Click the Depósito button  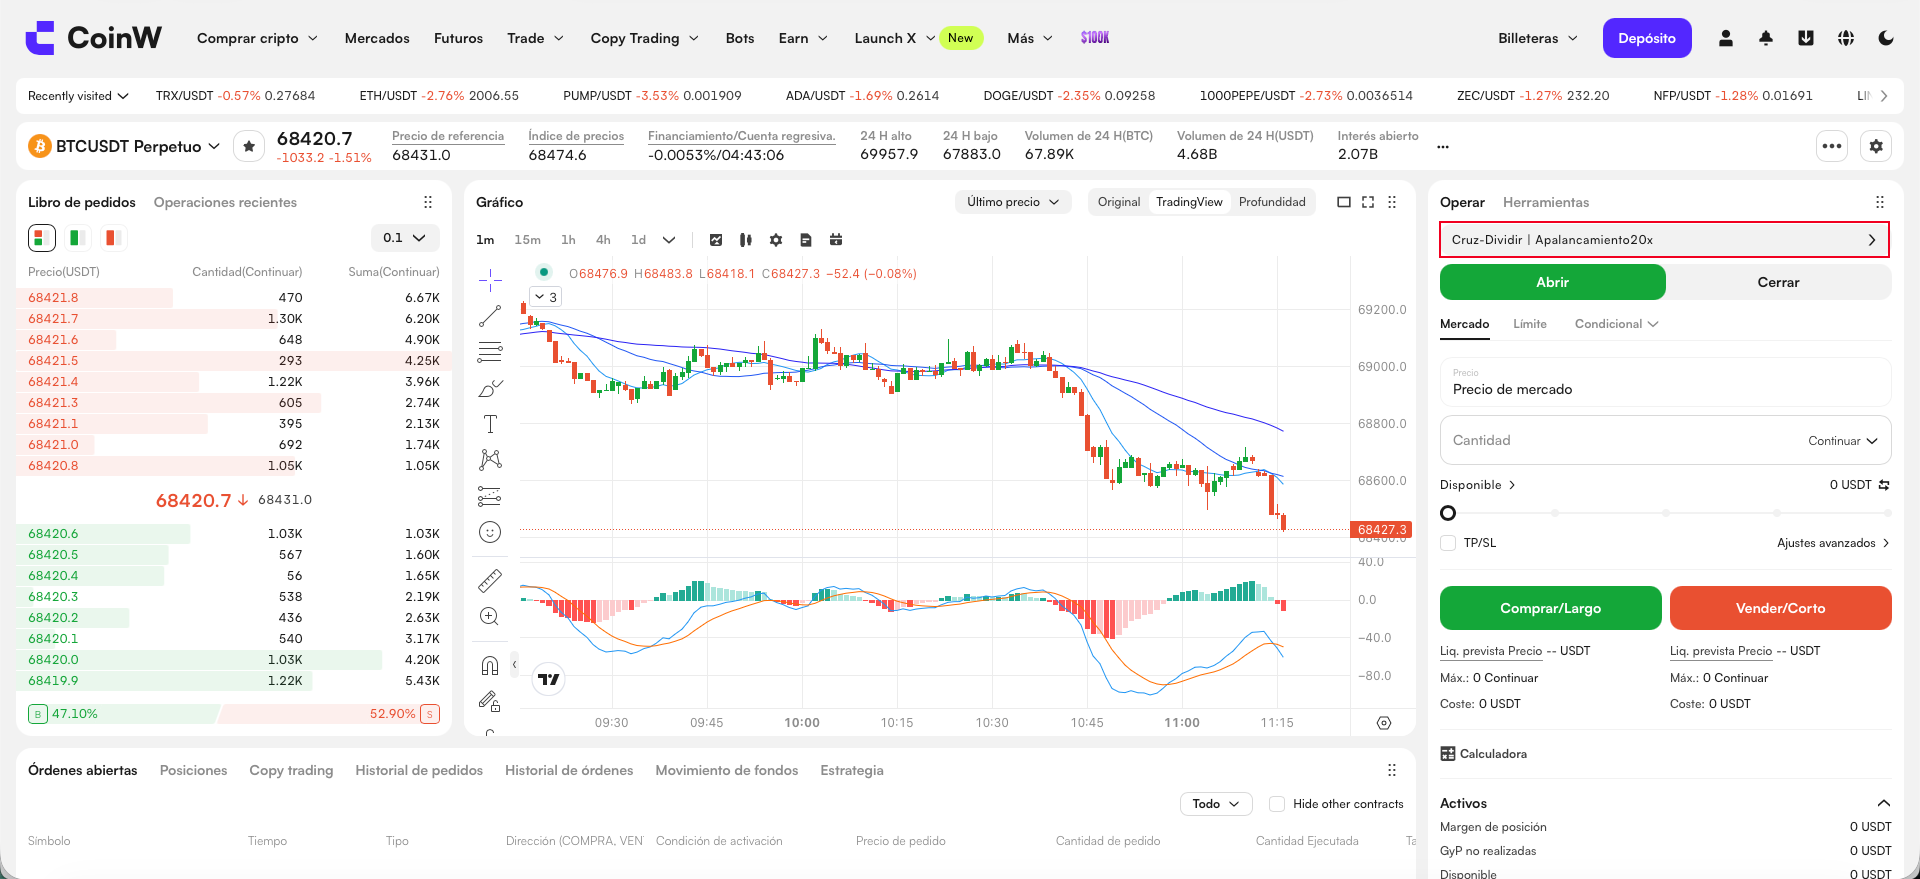pyautogui.click(x=1647, y=38)
